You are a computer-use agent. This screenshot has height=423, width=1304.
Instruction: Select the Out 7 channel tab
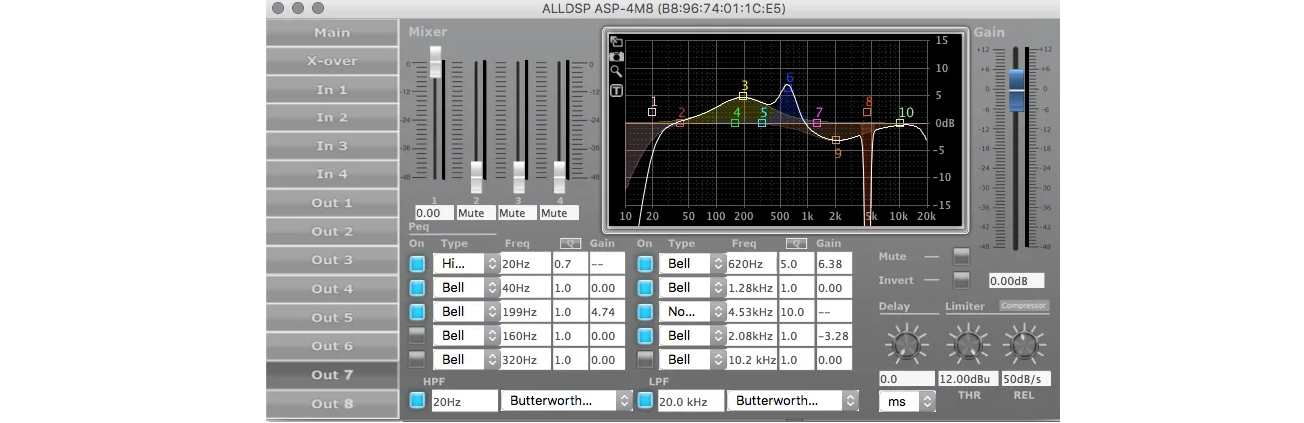click(332, 375)
